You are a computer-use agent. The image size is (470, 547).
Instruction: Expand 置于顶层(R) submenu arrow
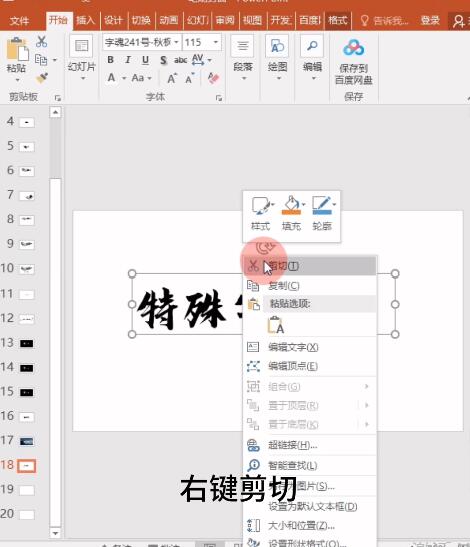tap(366, 405)
